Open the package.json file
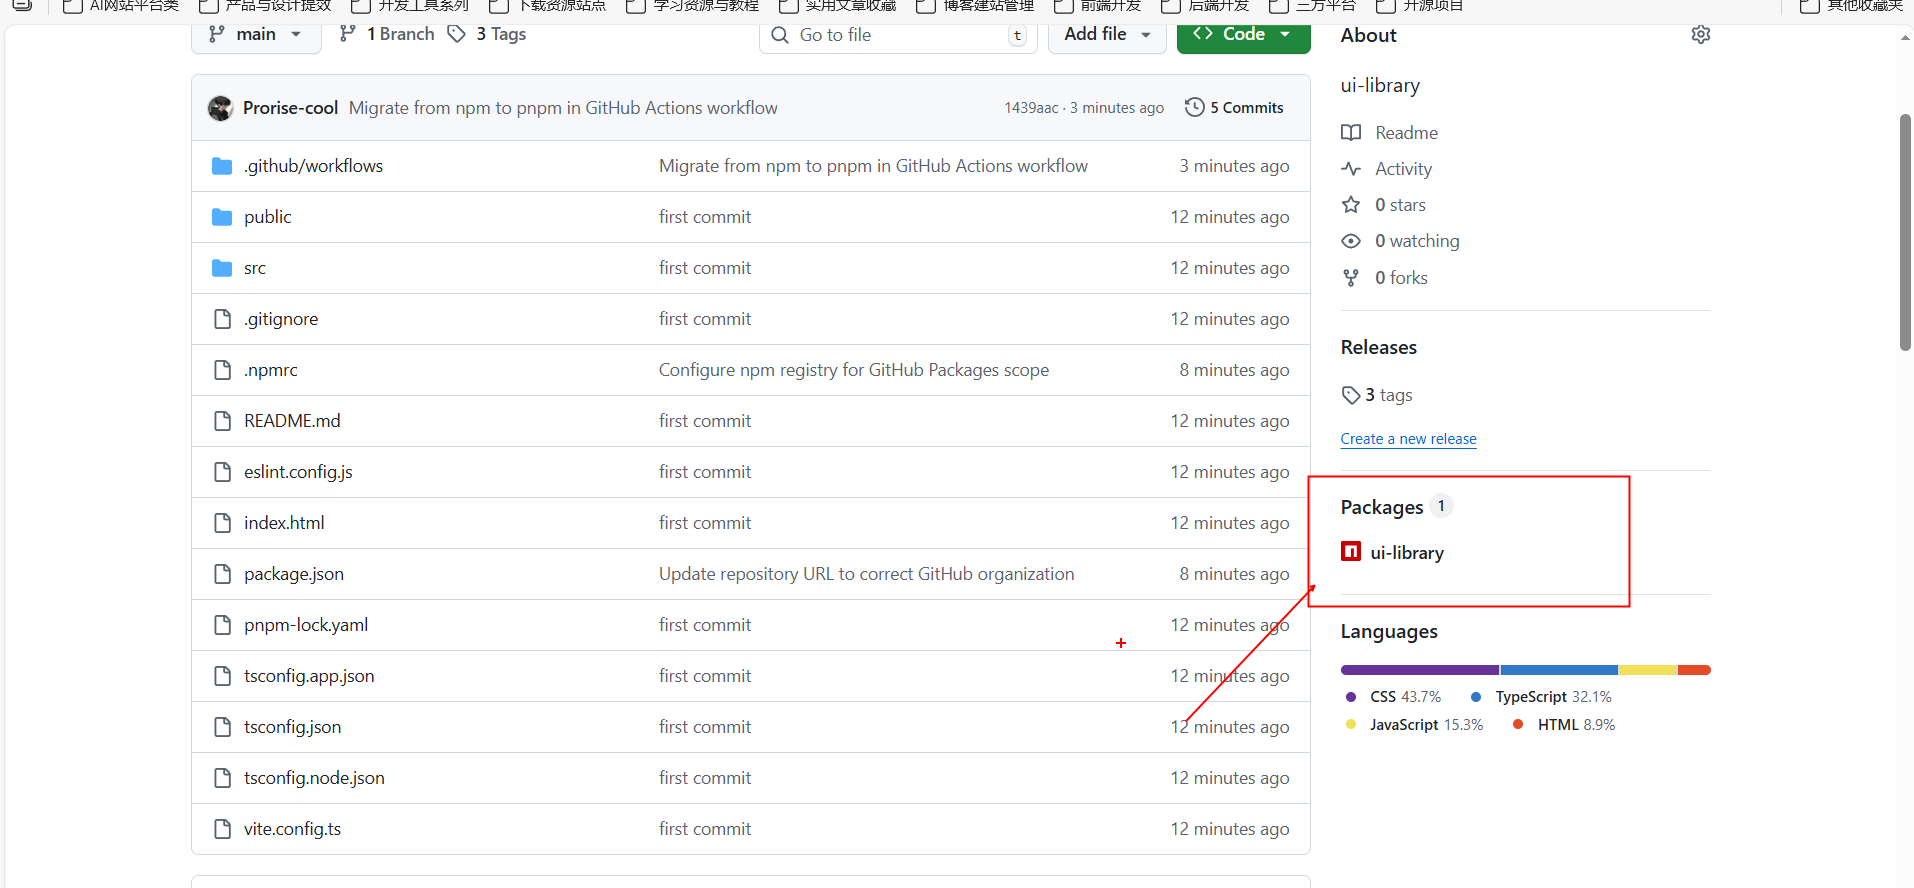The image size is (1914, 888). pos(294,574)
